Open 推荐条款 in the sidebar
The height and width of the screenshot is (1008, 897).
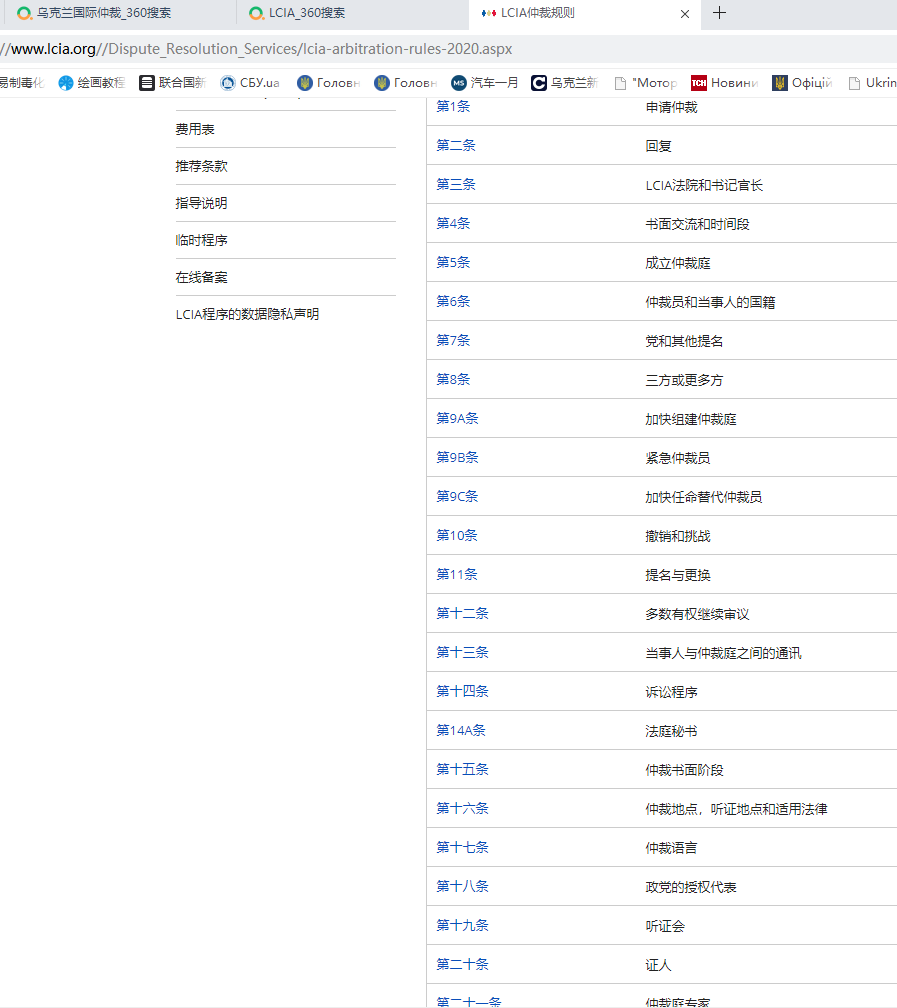(x=201, y=166)
